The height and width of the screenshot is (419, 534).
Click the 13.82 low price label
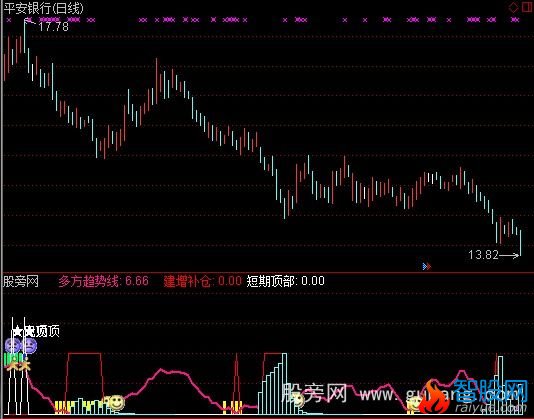click(x=483, y=255)
